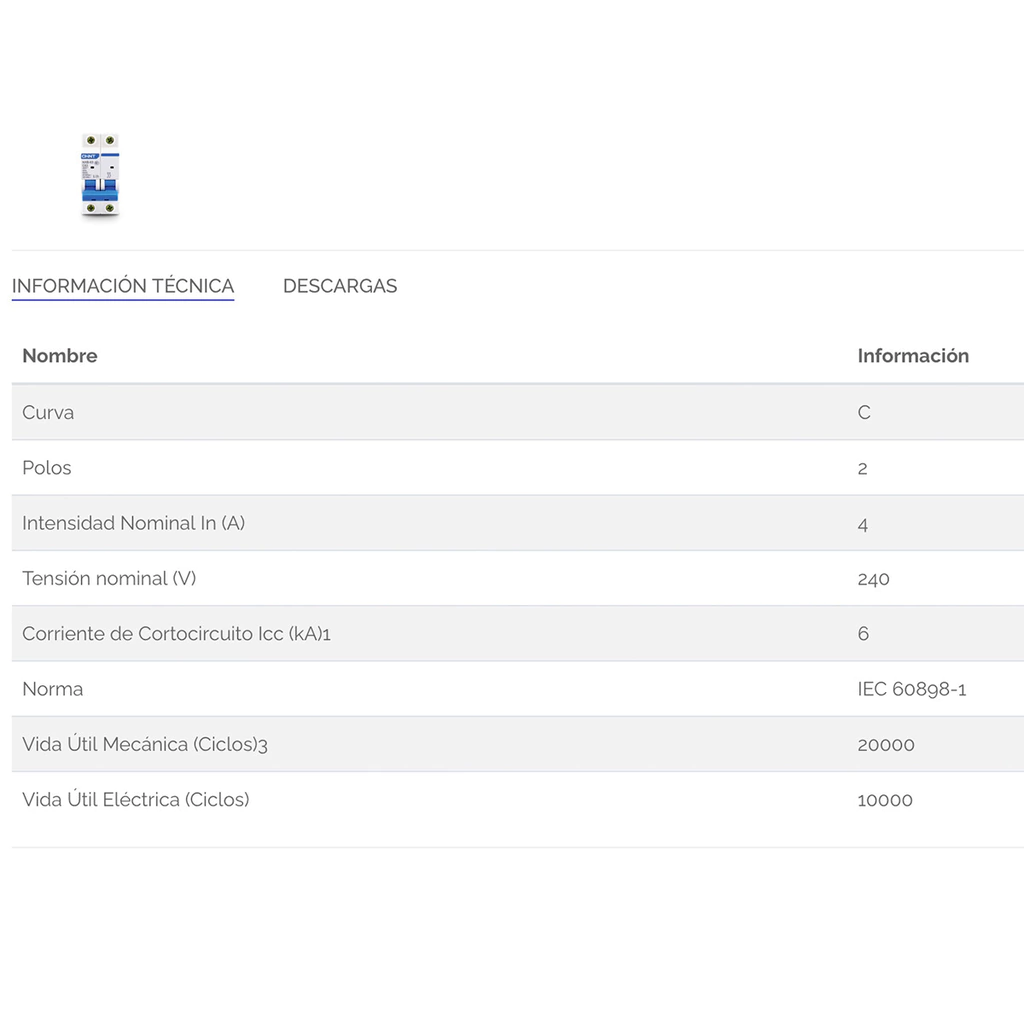Image resolution: width=1024 pixels, height=1024 pixels.
Task: Click the Nombre column header
Action: pyautogui.click(x=60, y=356)
